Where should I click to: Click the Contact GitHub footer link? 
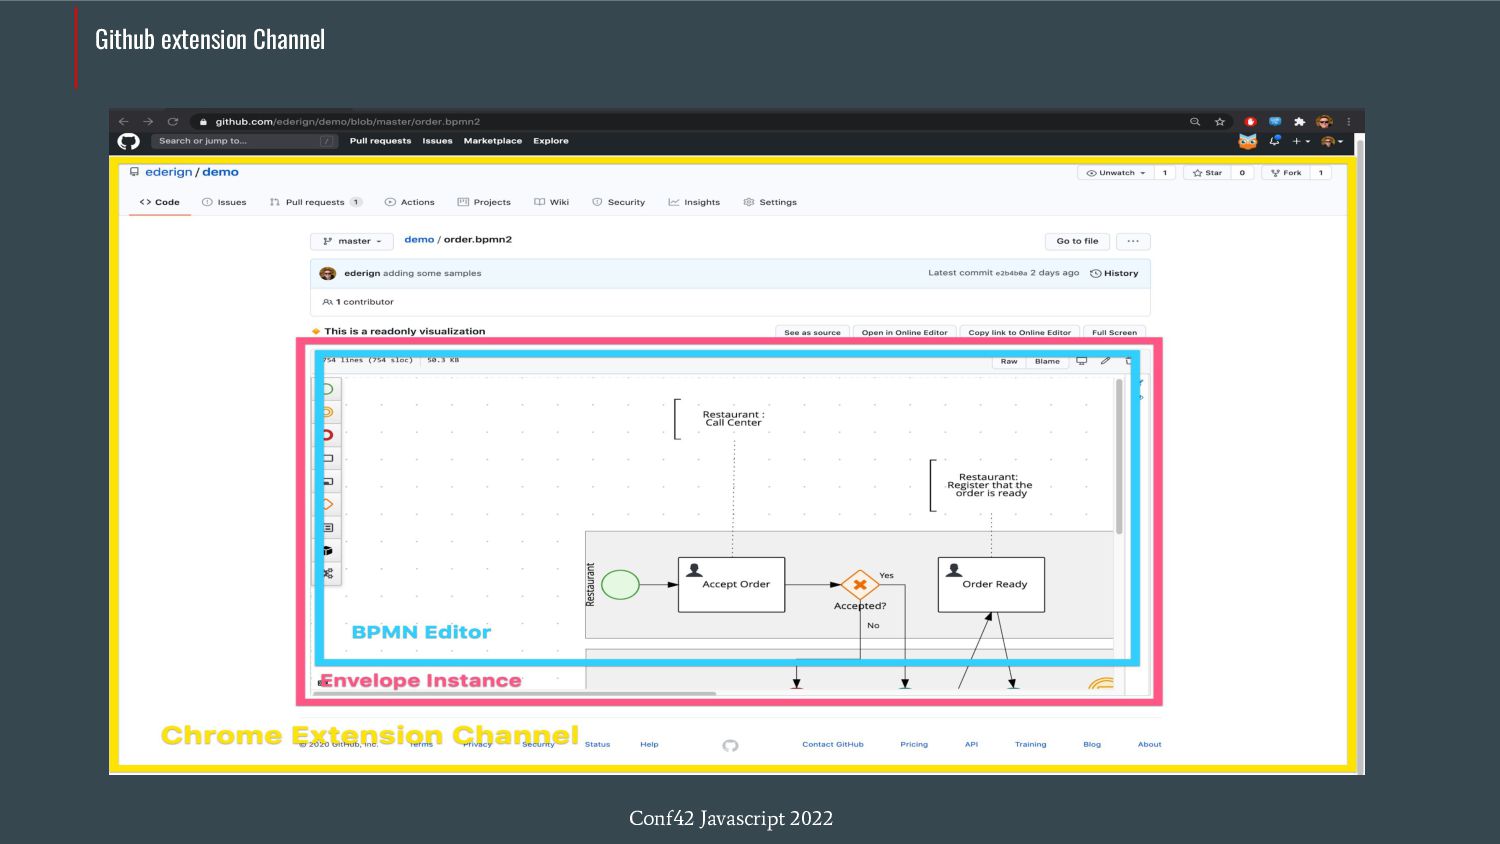tap(832, 744)
